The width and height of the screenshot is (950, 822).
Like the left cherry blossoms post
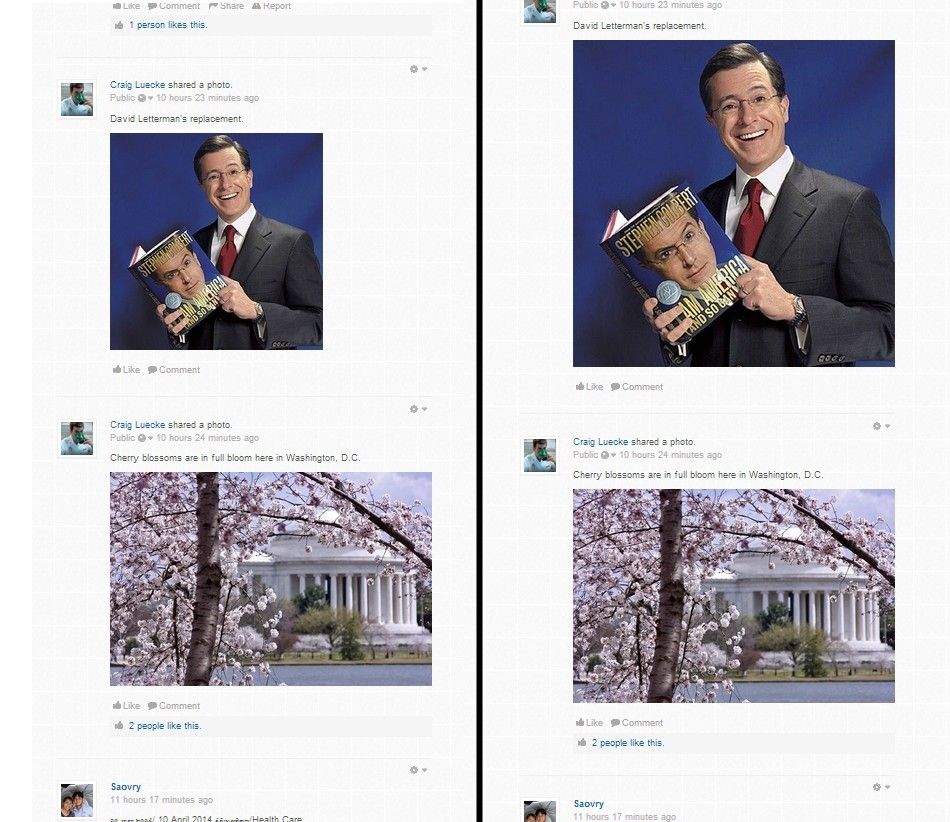126,706
